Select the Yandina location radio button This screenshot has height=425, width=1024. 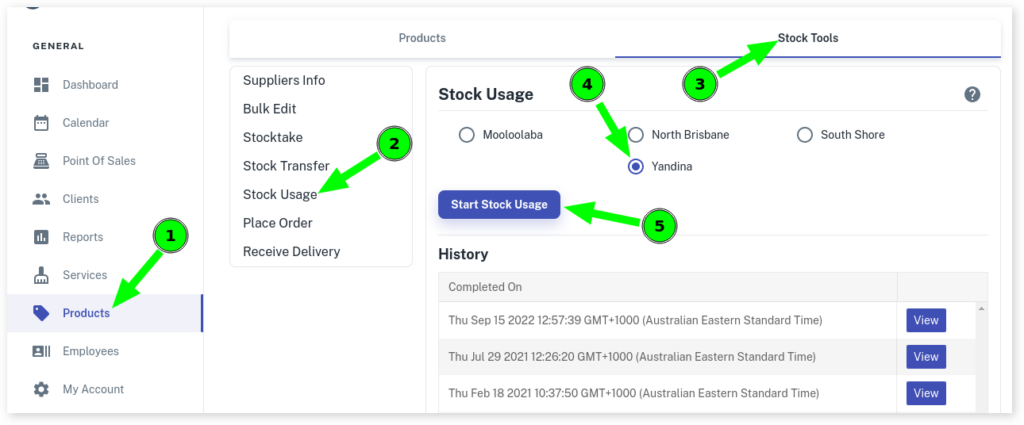pyautogui.click(x=635, y=167)
